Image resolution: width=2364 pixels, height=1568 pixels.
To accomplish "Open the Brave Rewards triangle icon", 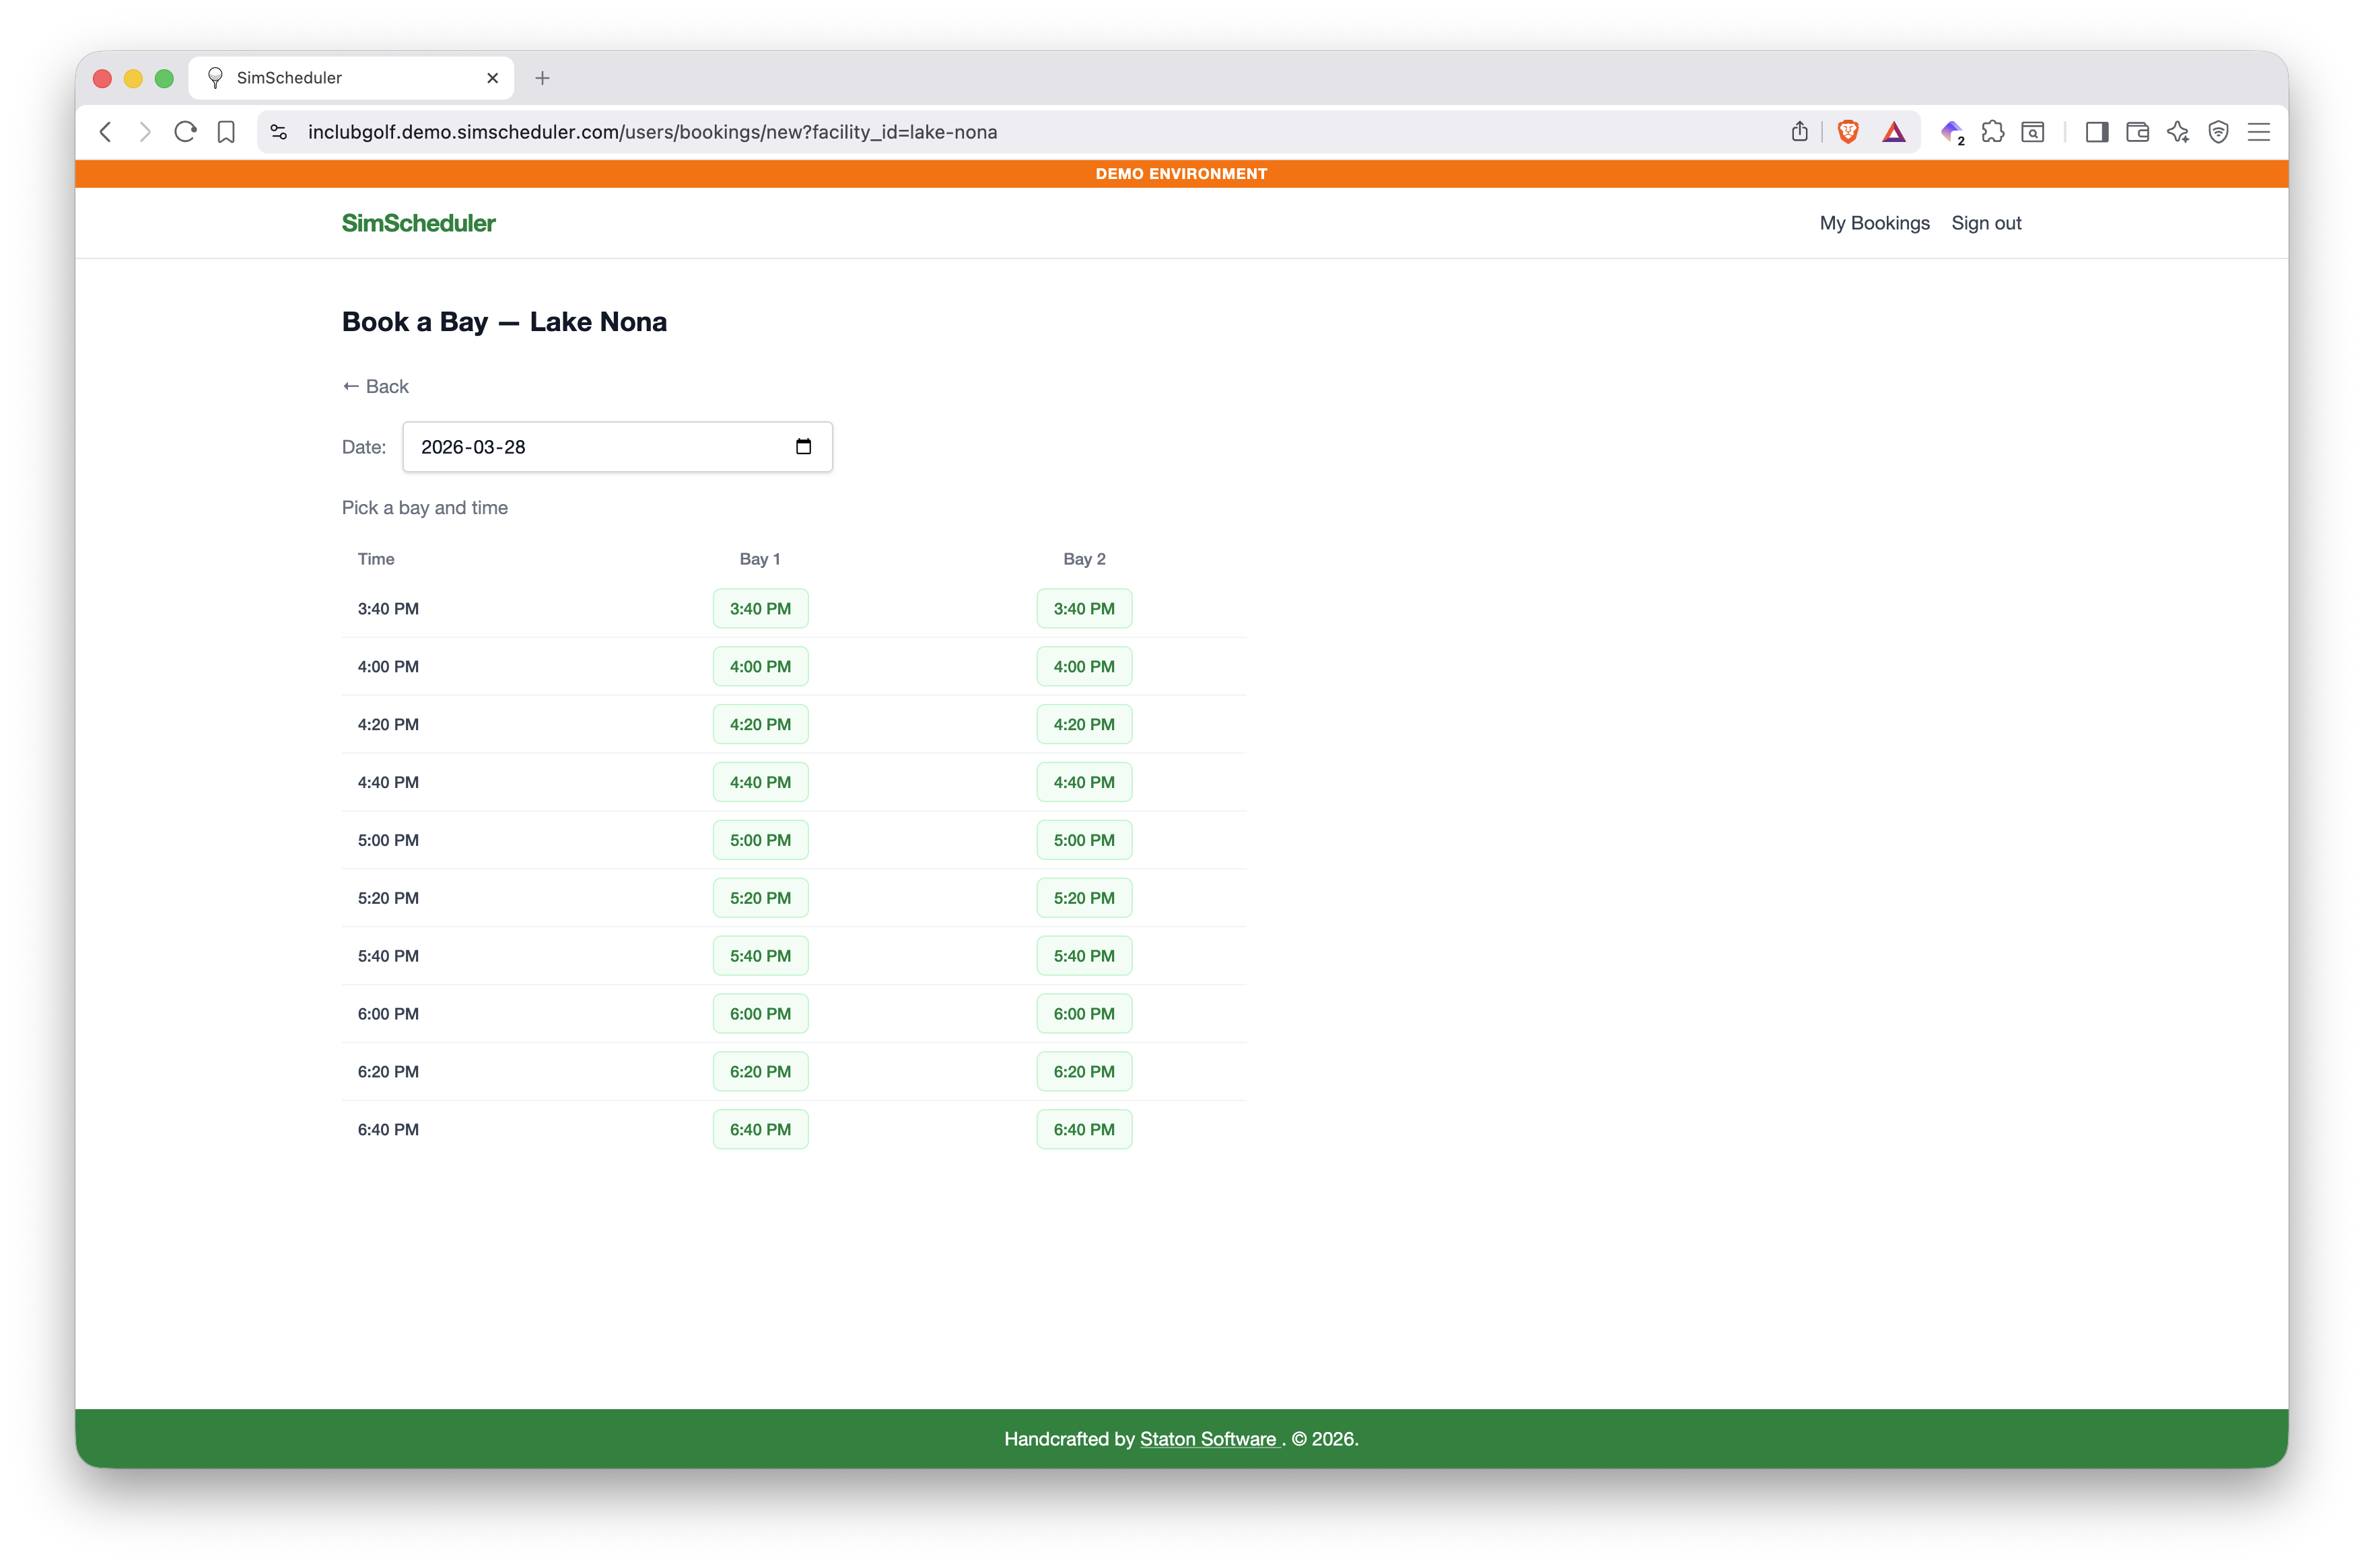I will 1895,131.
